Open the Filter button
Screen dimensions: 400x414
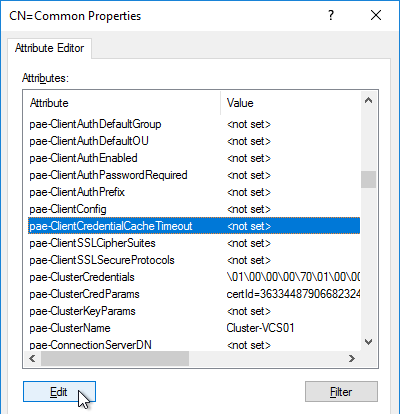[x=341, y=392]
